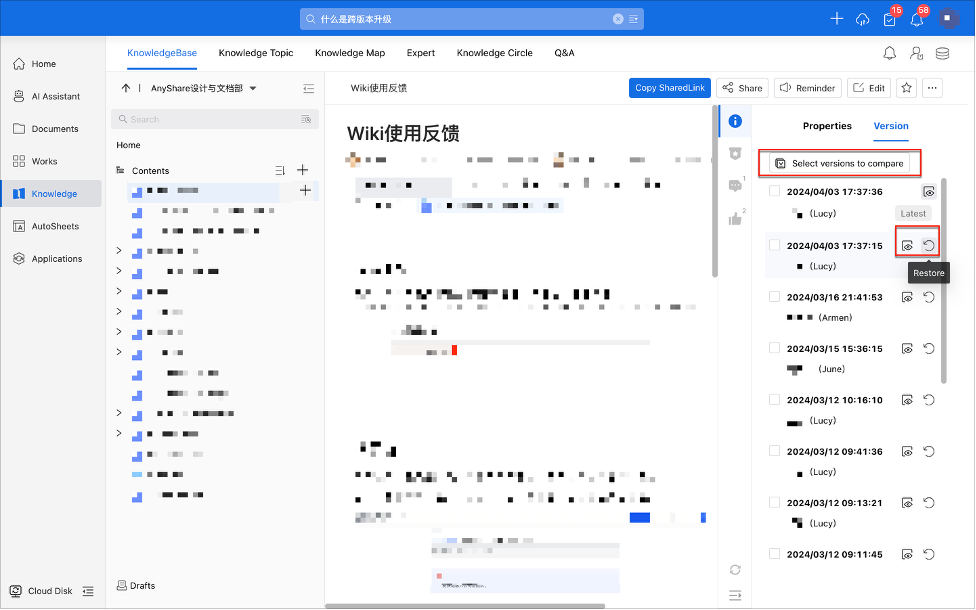
Task: Select the 2024/03/12 10:16:10 version checkbox
Action: 774,400
